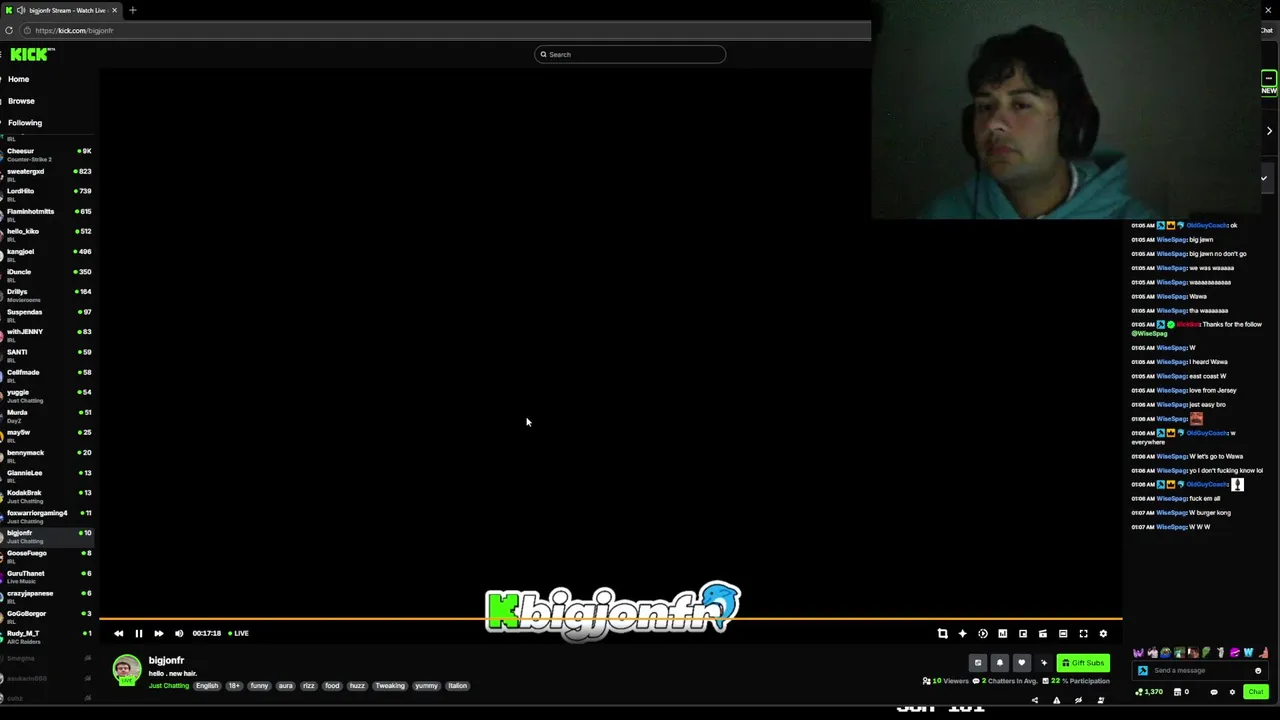Reload the page in the browser

tap(9, 30)
